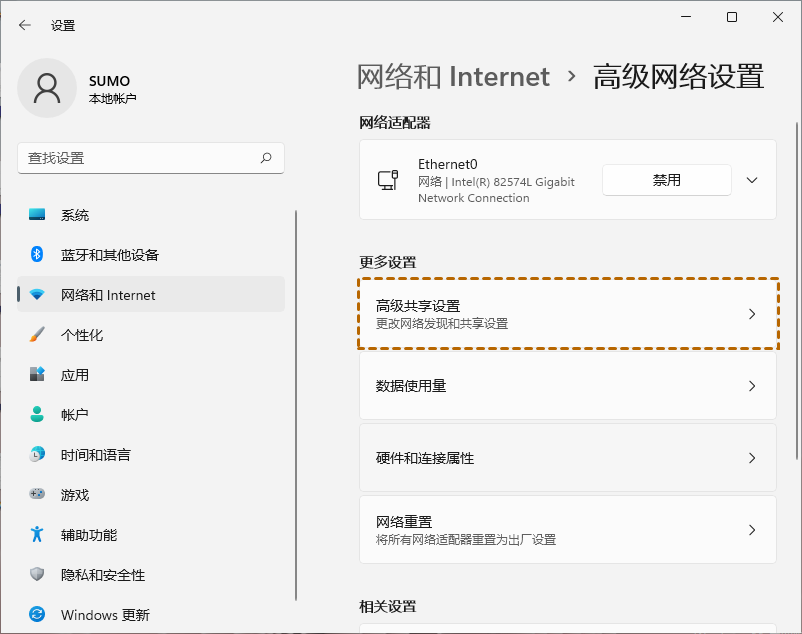This screenshot has width=802, height=634.
Task: Expand the Ethernet0 adapter details chevron
Action: (752, 180)
